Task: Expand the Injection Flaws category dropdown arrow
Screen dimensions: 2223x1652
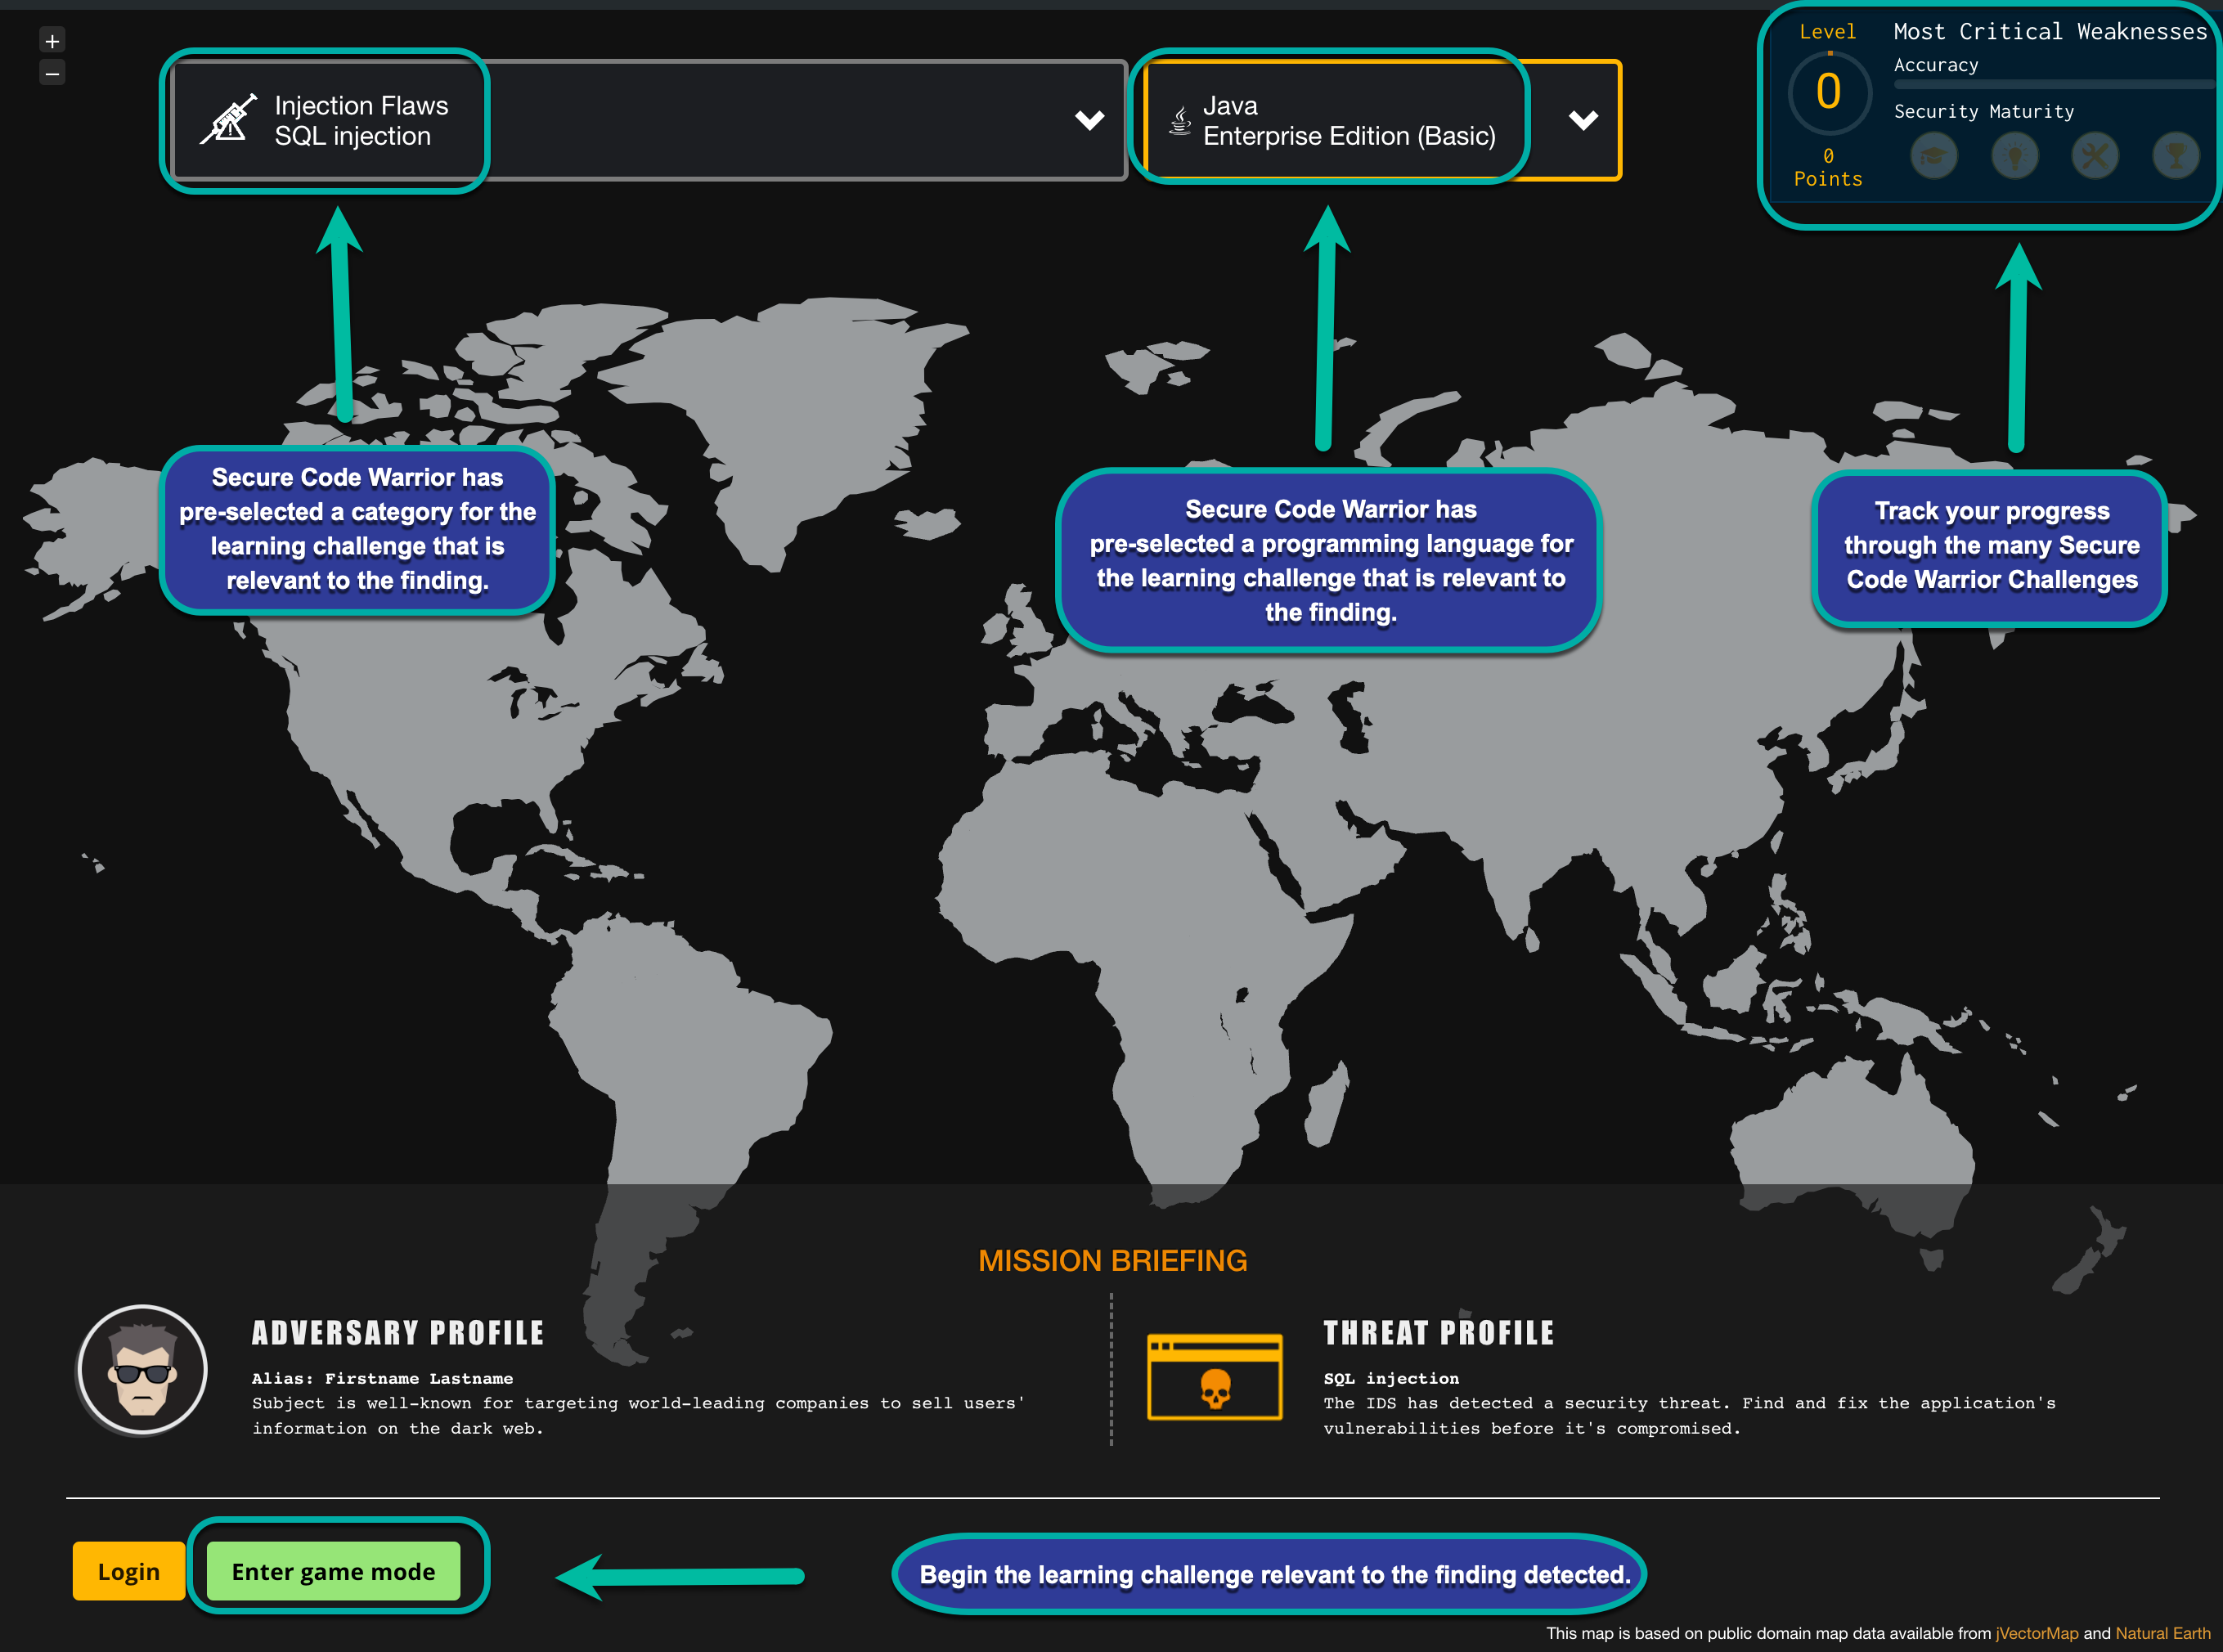Action: tap(1089, 120)
